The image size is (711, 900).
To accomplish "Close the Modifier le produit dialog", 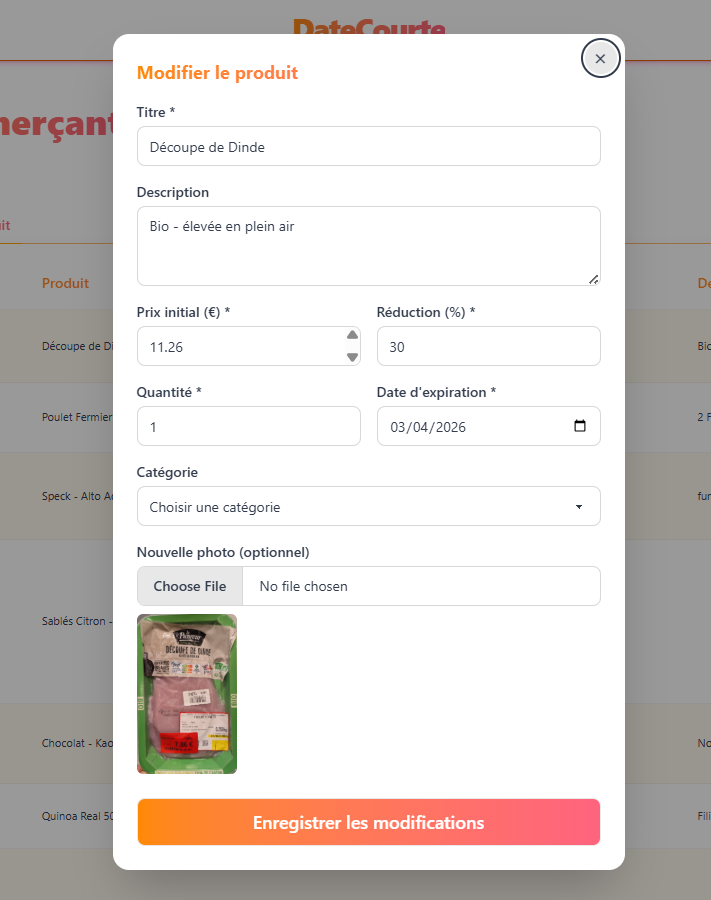I will 600,59.
